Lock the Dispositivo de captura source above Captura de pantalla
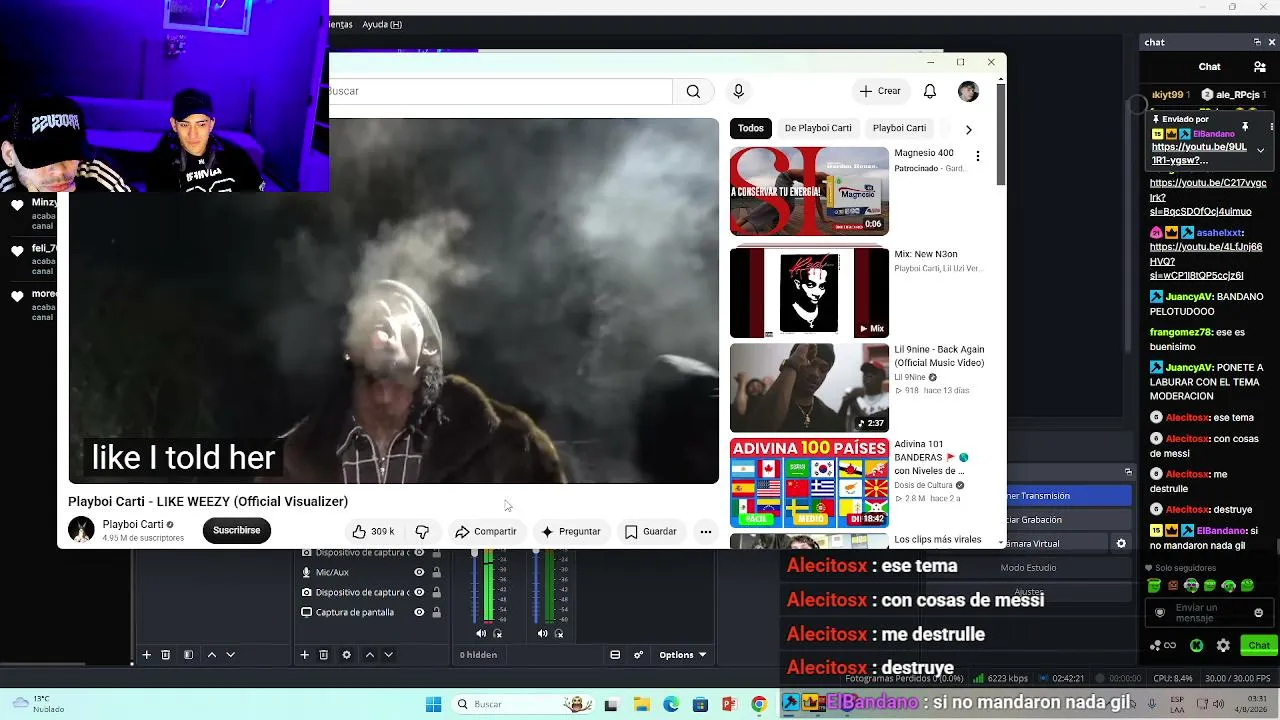 pyautogui.click(x=436, y=592)
